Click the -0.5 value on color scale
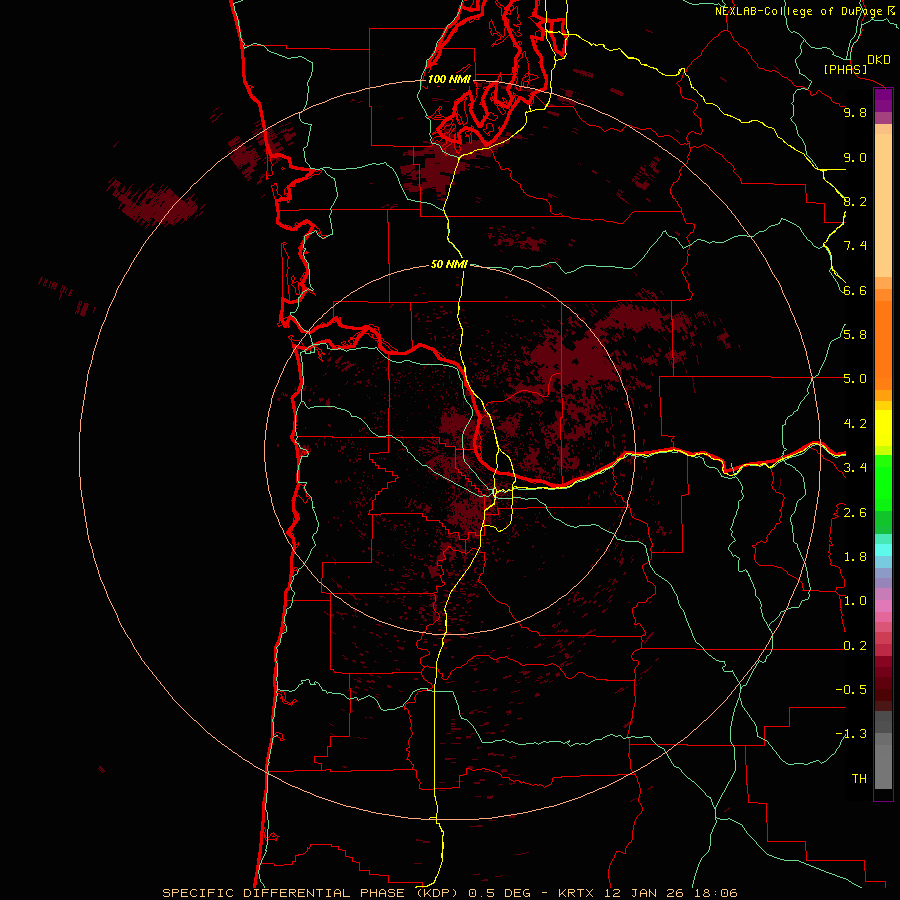The image size is (900, 900). tap(851, 690)
